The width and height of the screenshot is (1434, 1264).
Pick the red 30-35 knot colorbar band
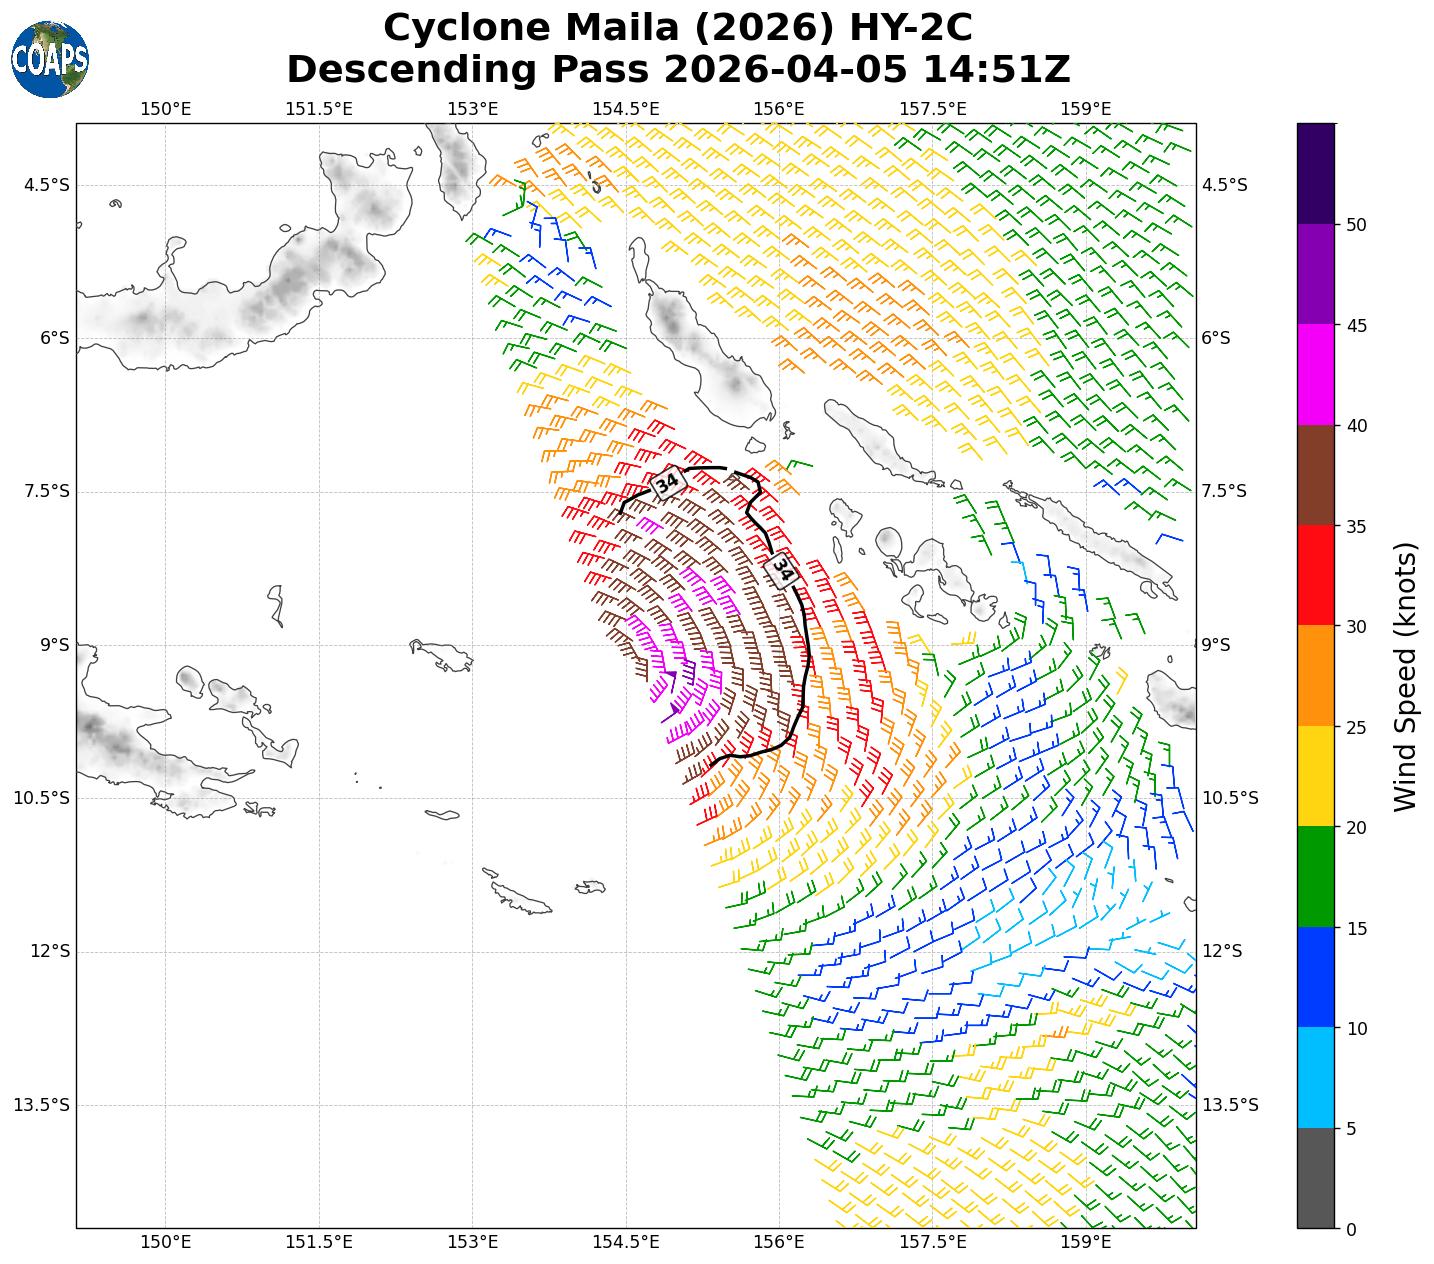1315,575
